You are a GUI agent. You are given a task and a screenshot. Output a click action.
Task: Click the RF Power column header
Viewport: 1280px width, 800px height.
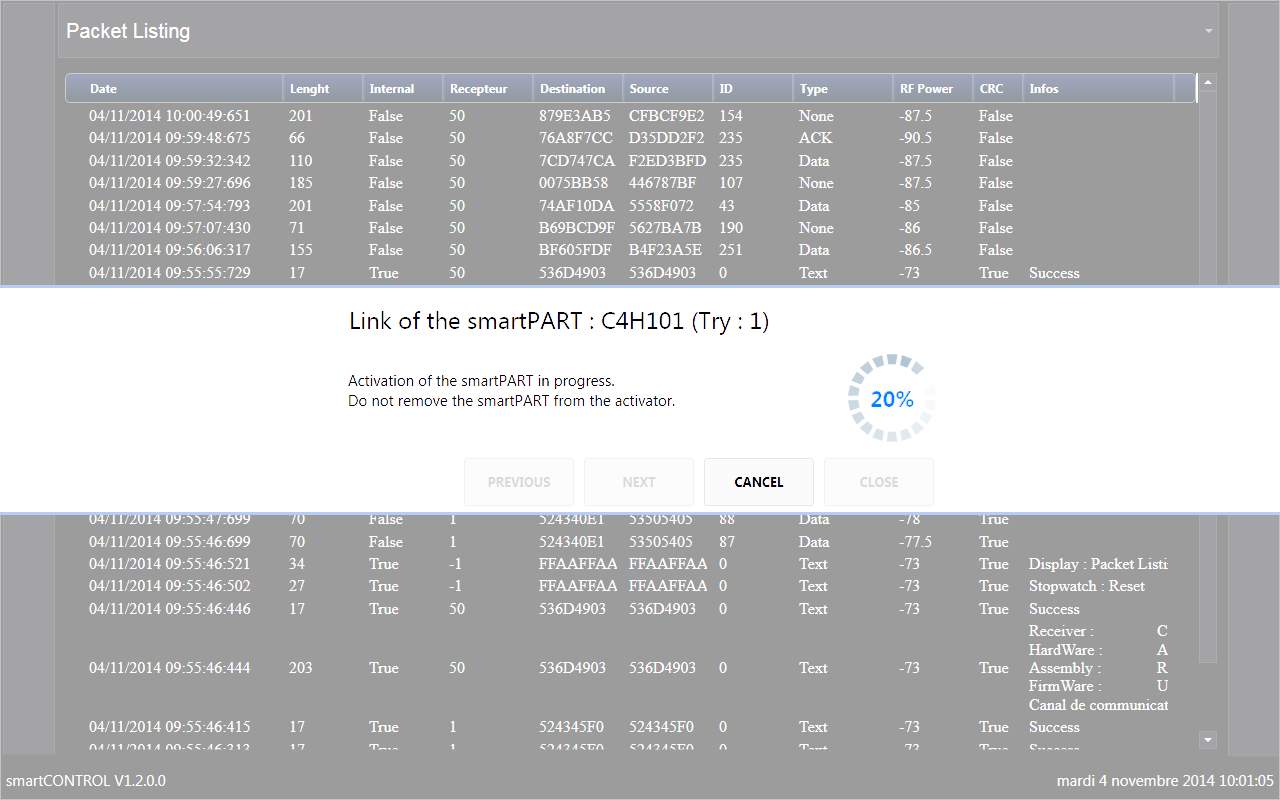(x=932, y=89)
